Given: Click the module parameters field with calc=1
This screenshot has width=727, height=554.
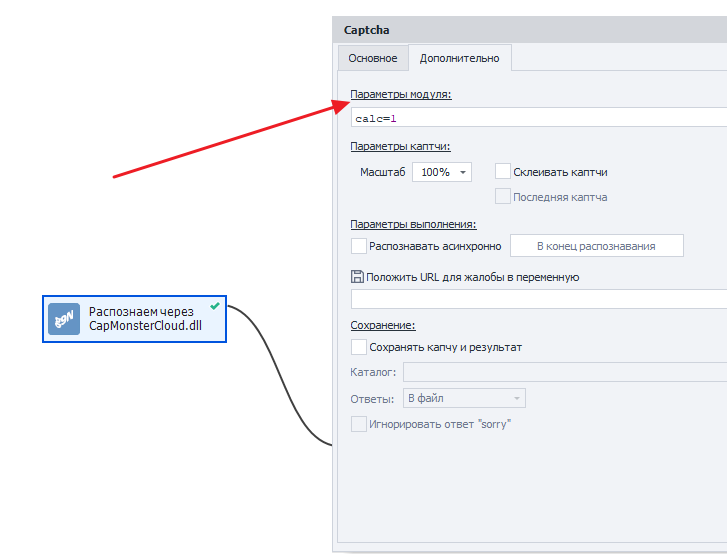Looking at the screenshot, I should pyautogui.click(x=539, y=118).
